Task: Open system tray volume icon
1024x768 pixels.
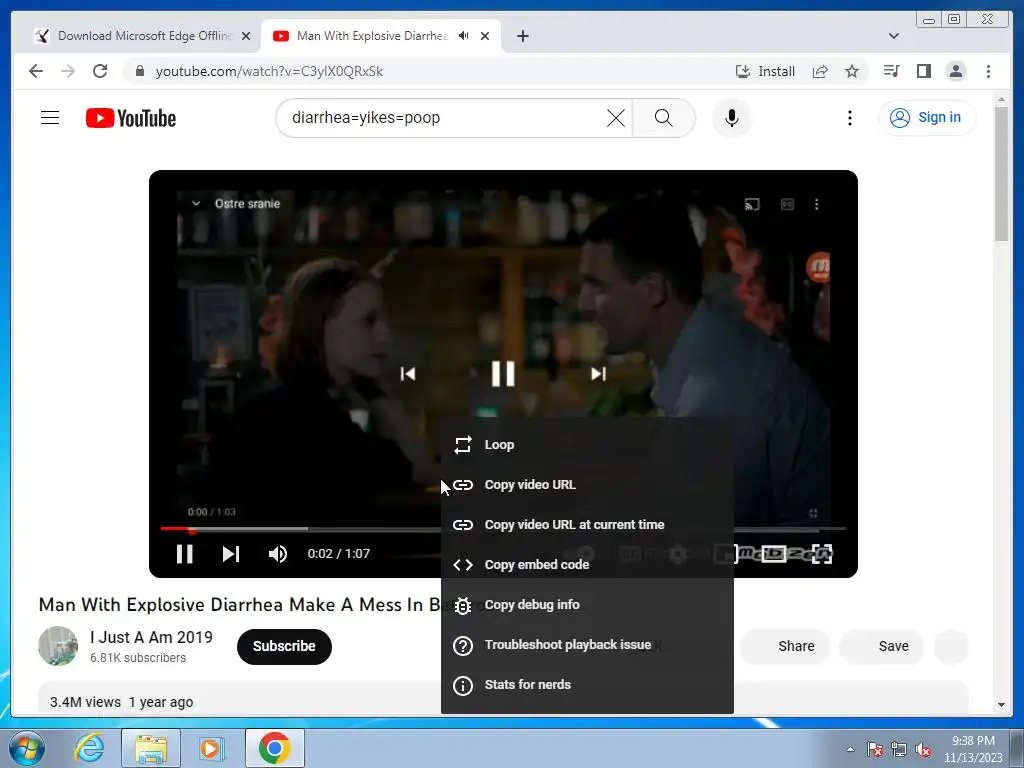Action: 923,749
